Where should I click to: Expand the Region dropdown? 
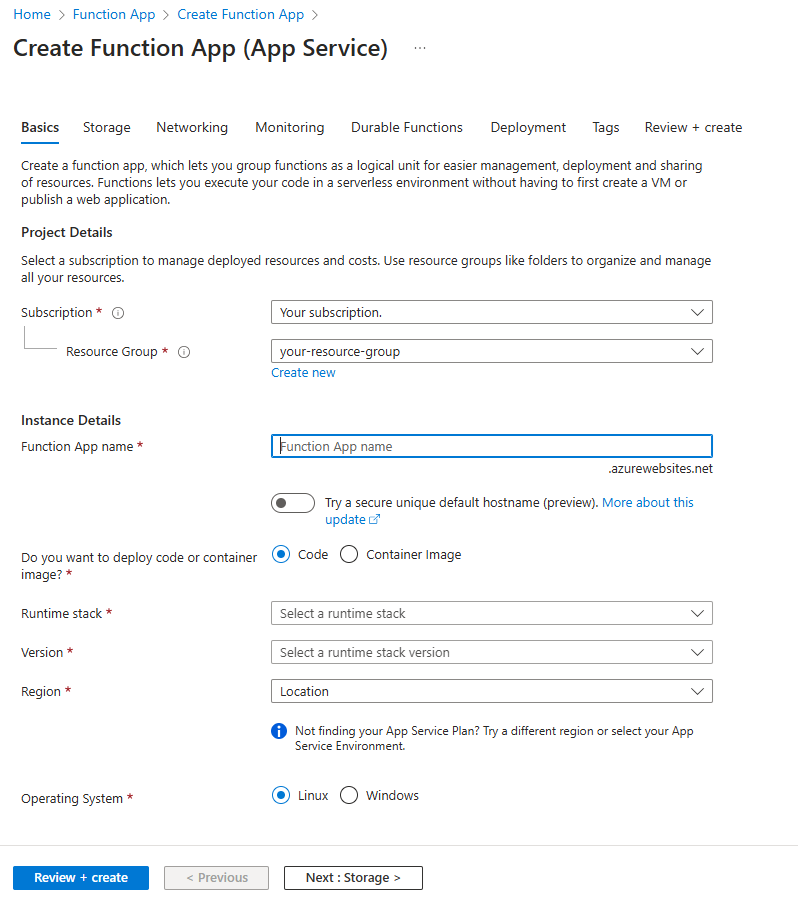click(x=491, y=692)
